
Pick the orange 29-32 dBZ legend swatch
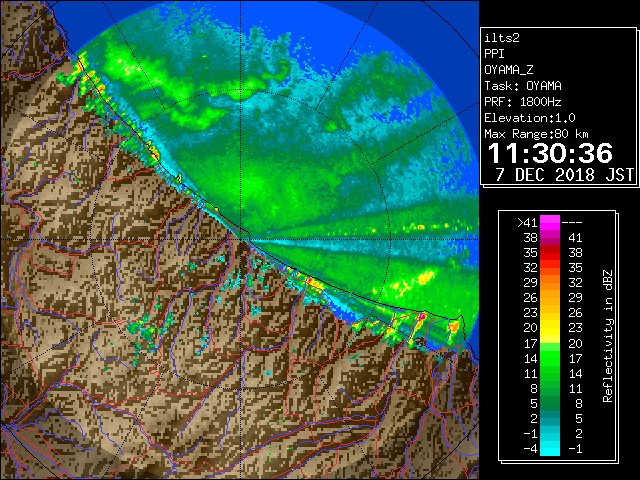(550, 282)
